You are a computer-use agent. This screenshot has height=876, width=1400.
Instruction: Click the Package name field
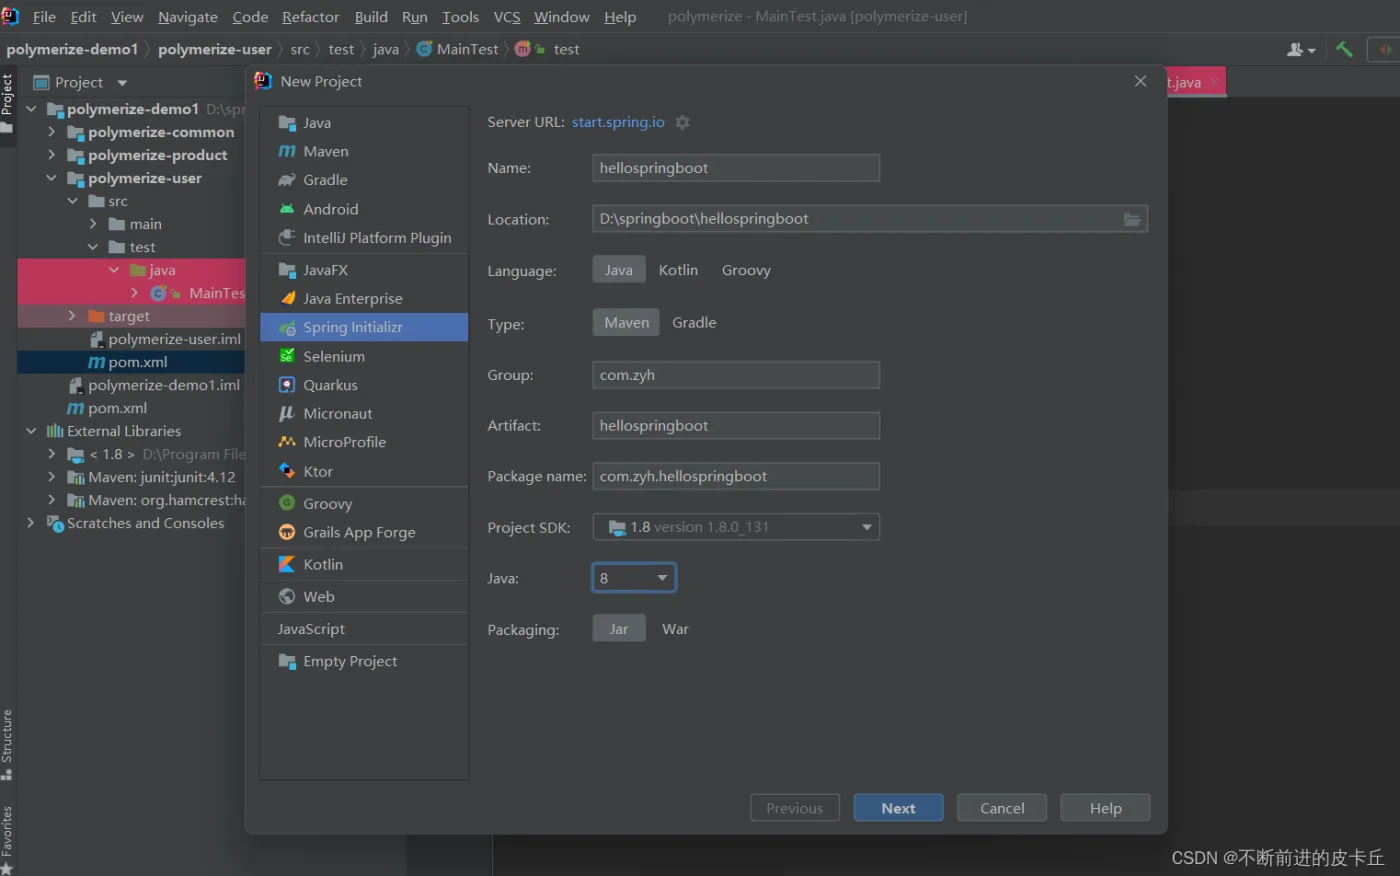pos(736,476)
